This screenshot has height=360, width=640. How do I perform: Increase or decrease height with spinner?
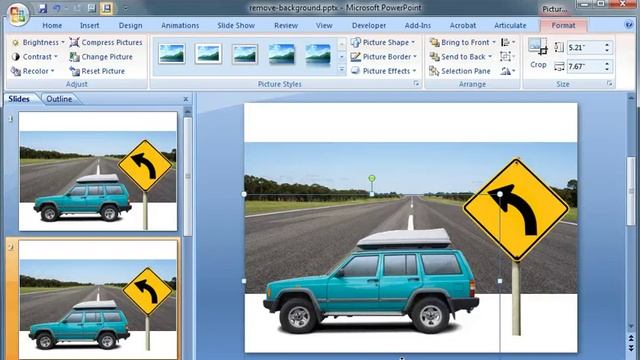tap(607, 47)
